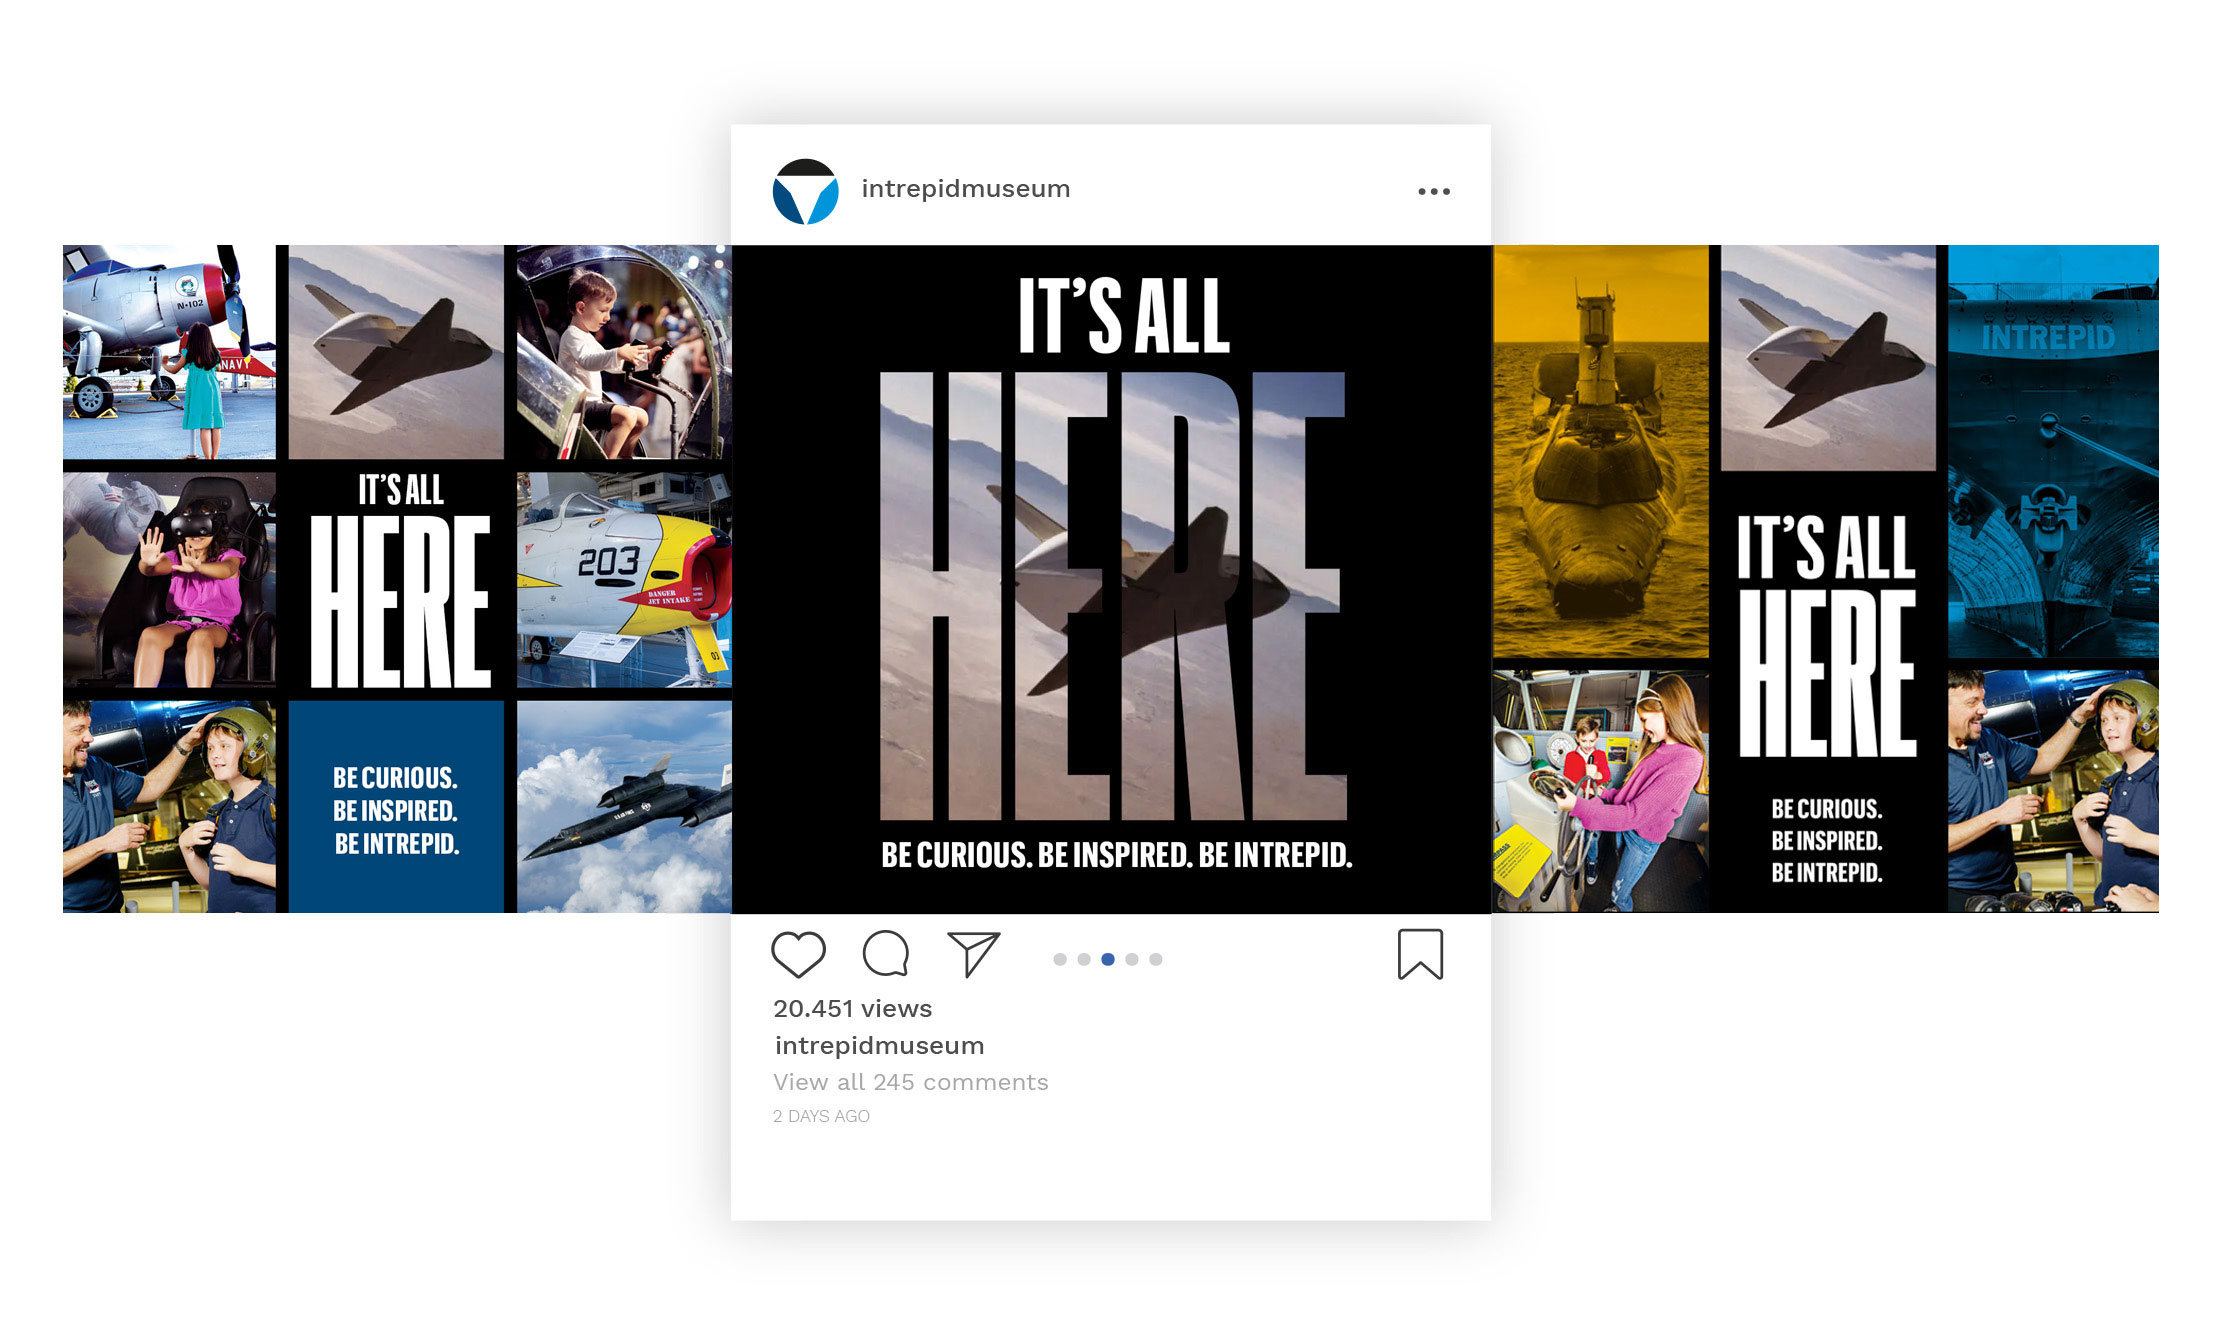2220x1342 pixels.
Task: Click the 20.451 views count
Action: pos(852,1008)
